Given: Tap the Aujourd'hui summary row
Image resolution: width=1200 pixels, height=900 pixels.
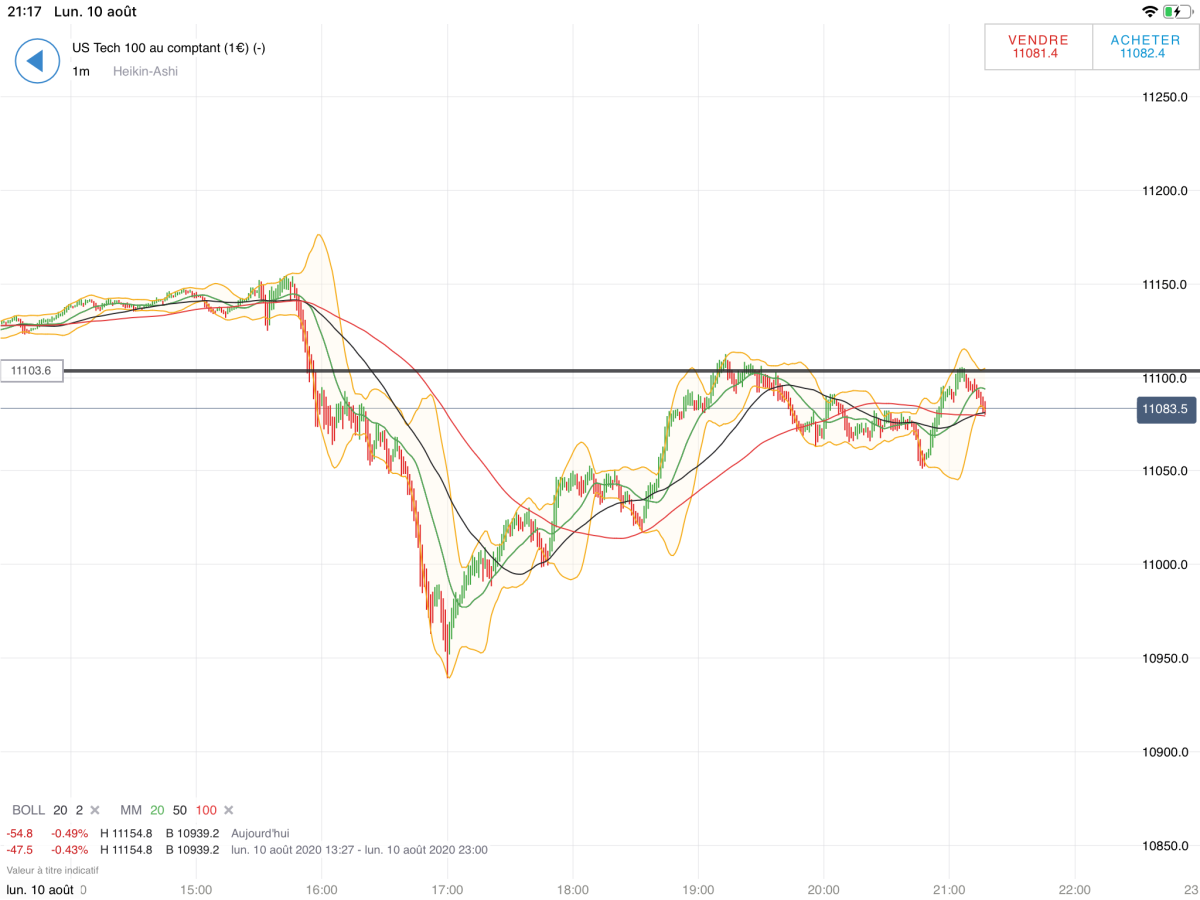Looking at the screenshot, I should (x=260, y=833).
